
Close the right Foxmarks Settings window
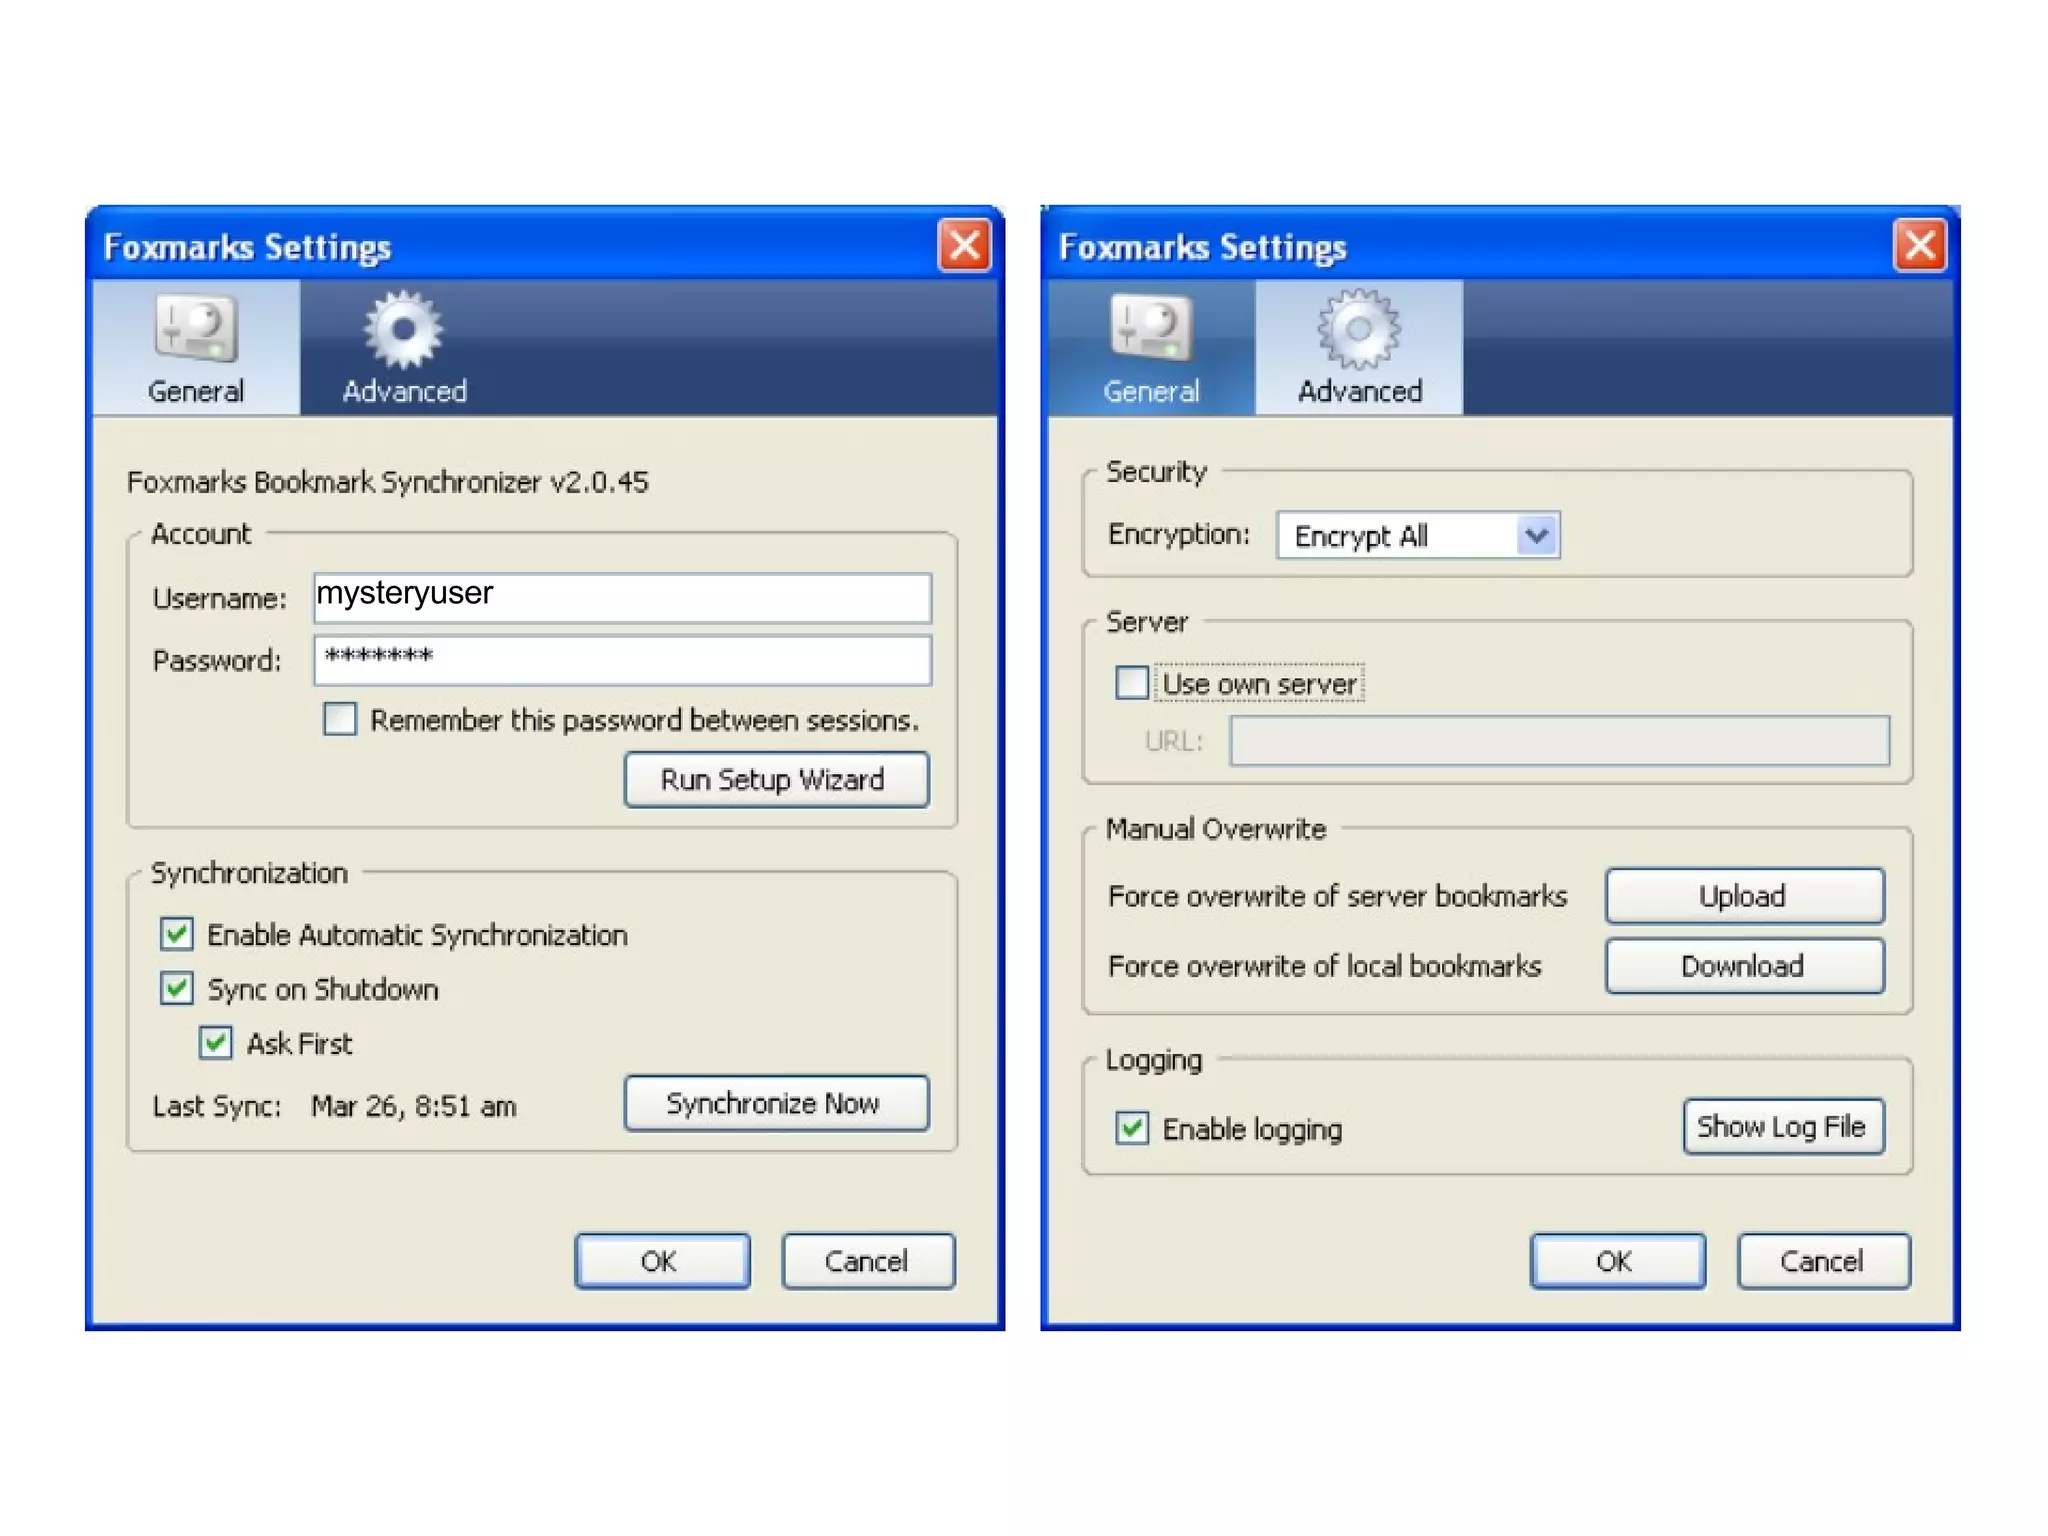[x=1919, y=245]
